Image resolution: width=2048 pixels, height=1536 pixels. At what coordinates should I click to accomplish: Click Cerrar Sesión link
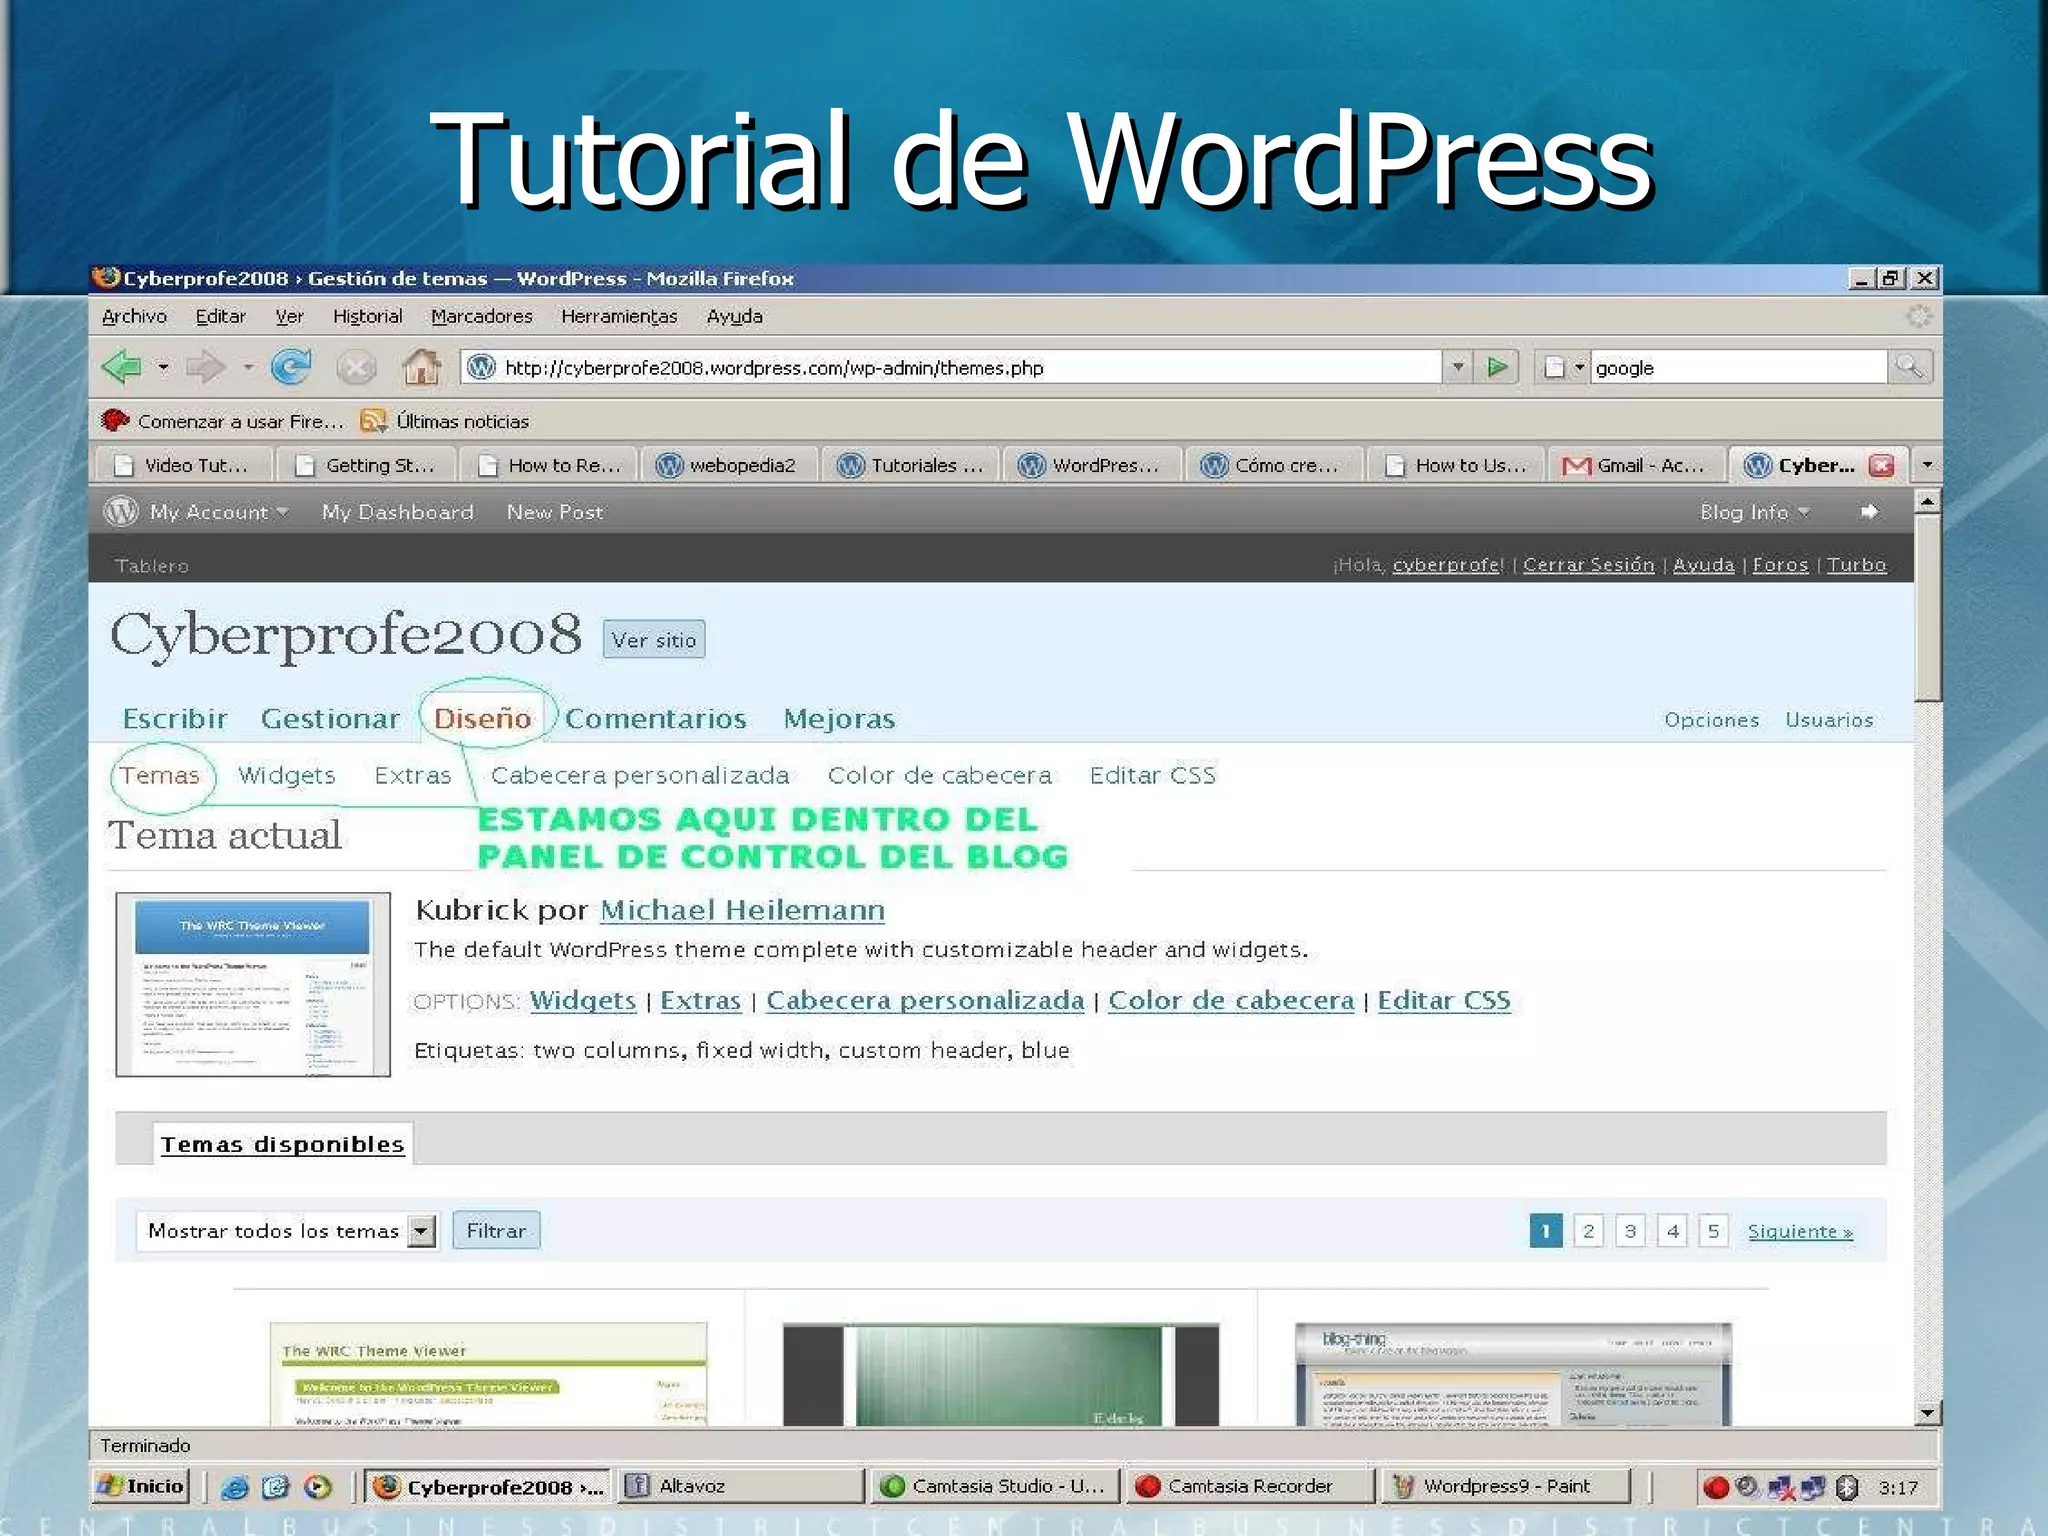pos(1588,565)
